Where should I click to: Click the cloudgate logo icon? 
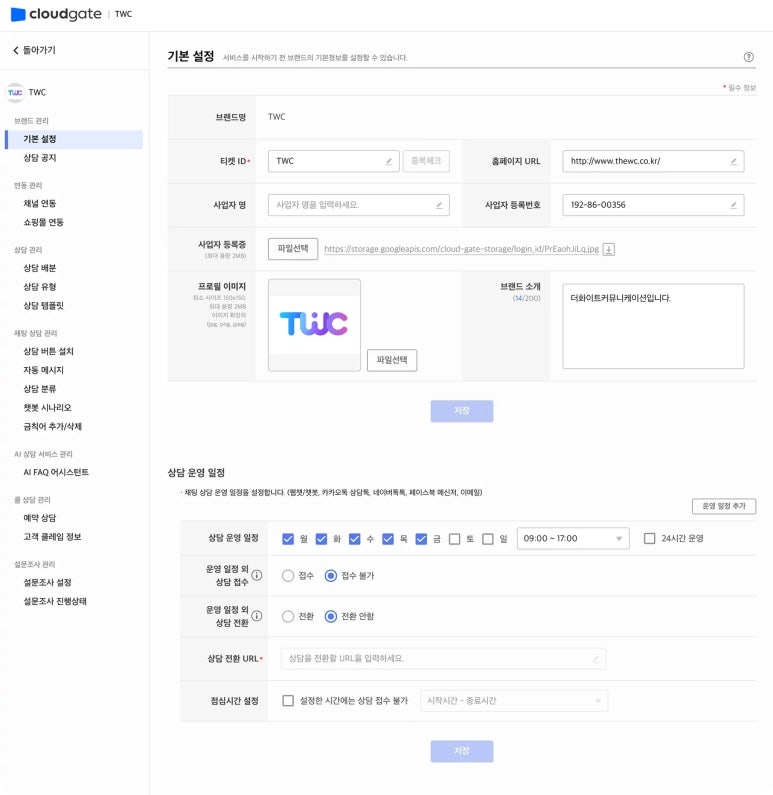pos(18,15)
